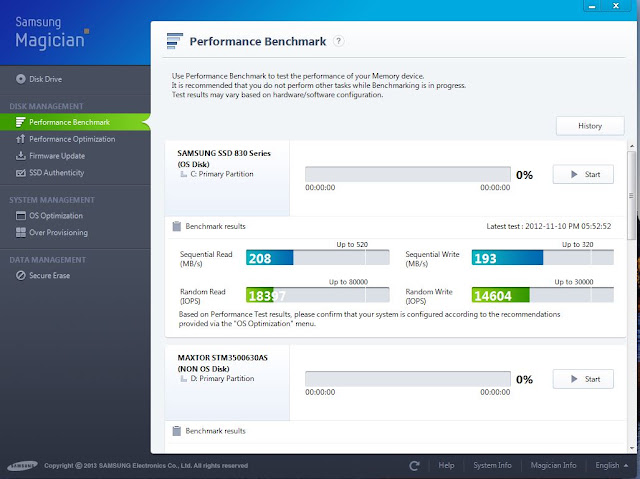Click the clipboard icon by Maxtor benchmark results
Image resolution: width=640 pixels, height=479 pixels.
click(x=177, y=431)
